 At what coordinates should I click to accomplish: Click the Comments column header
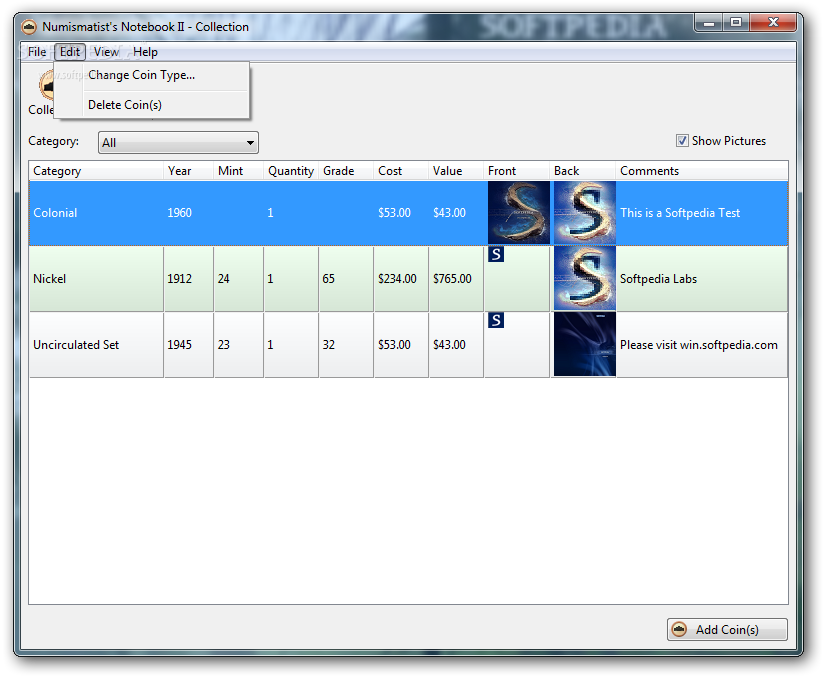point(702,171)
